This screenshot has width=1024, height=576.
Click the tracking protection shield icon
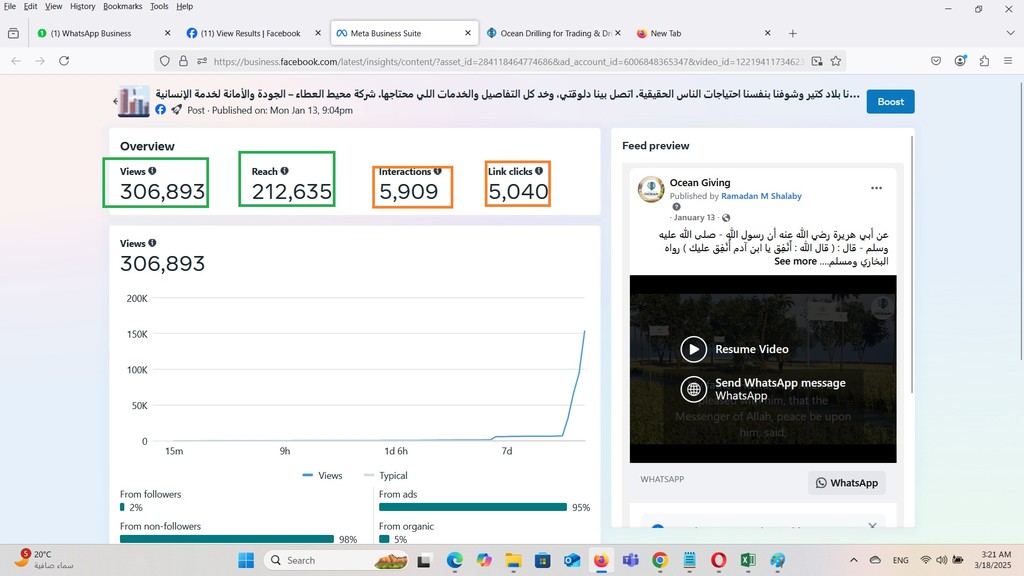165,61
